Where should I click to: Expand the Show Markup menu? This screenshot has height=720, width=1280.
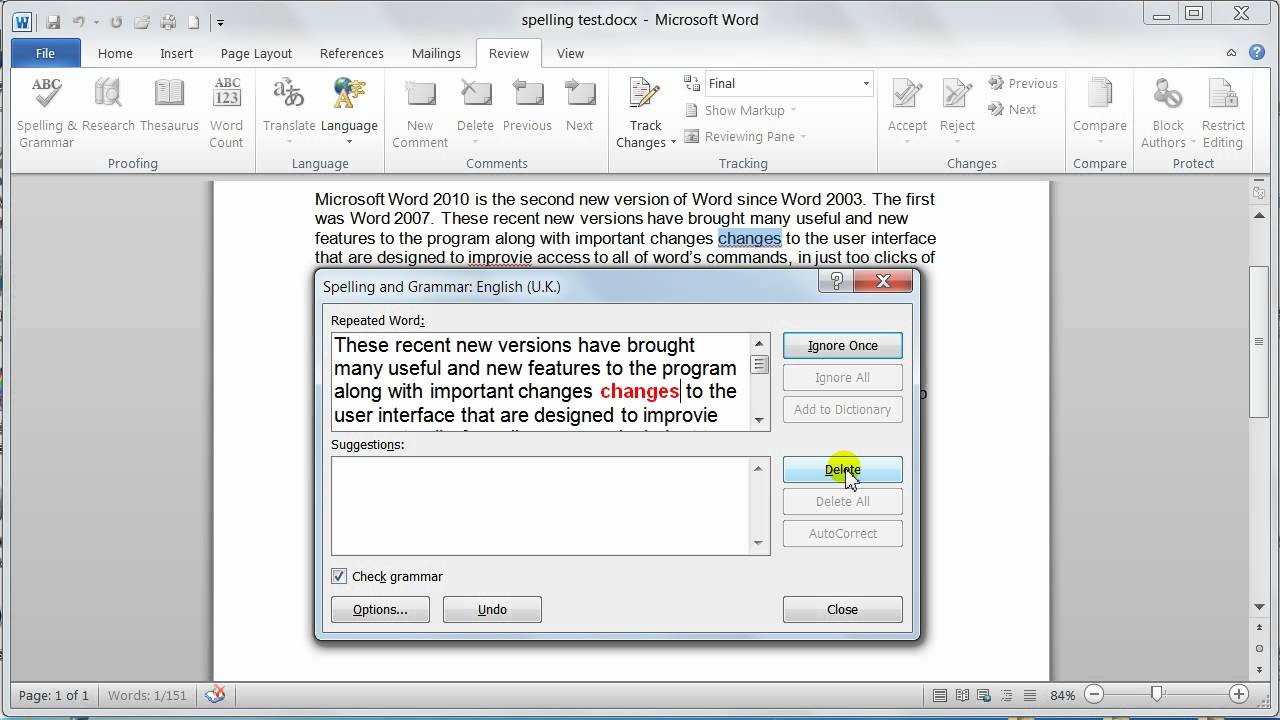[742, 110]
